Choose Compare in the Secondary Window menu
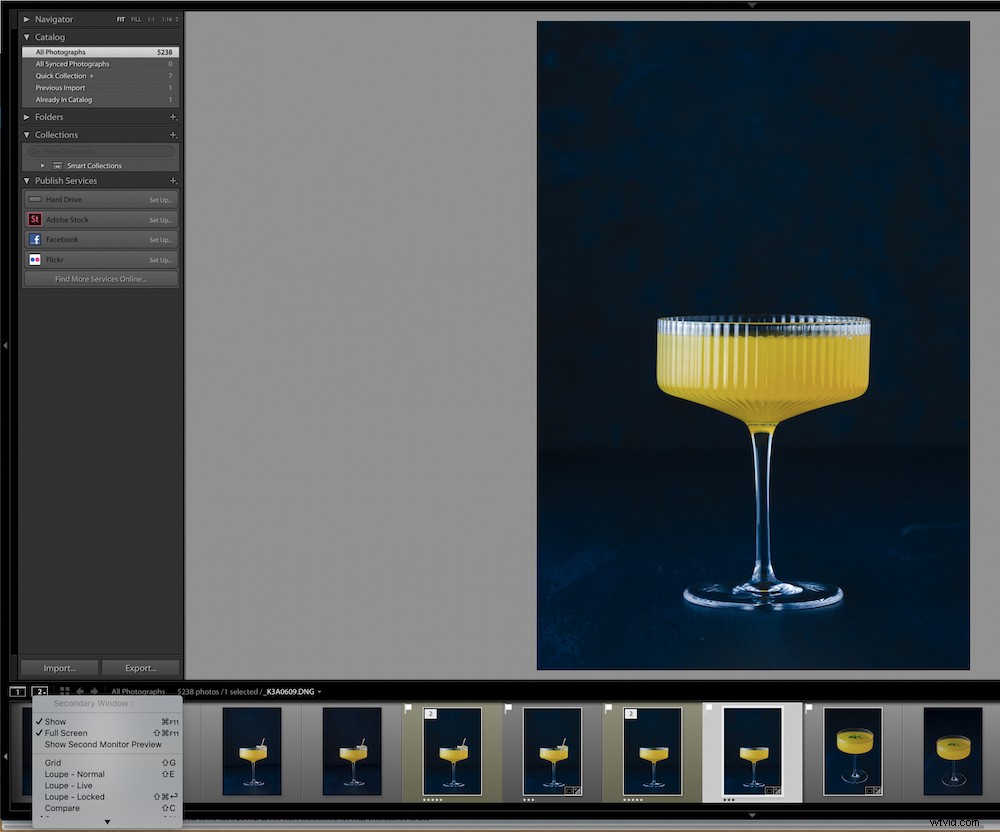The image size is (1000, 832). tap(62, 808)
